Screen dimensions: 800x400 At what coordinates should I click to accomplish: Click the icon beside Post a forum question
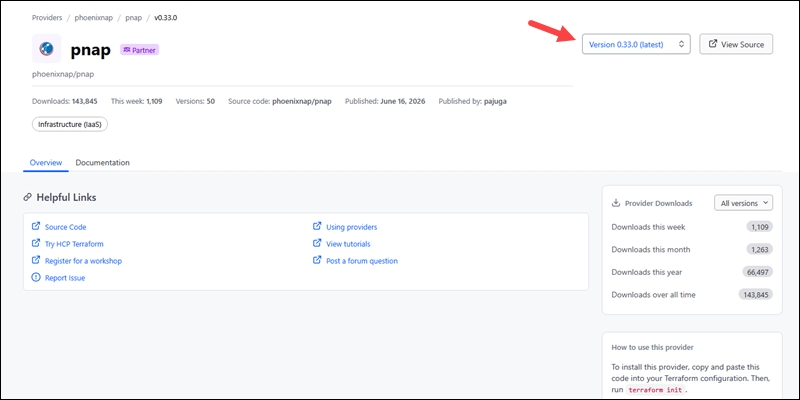(x=317, y=260)
